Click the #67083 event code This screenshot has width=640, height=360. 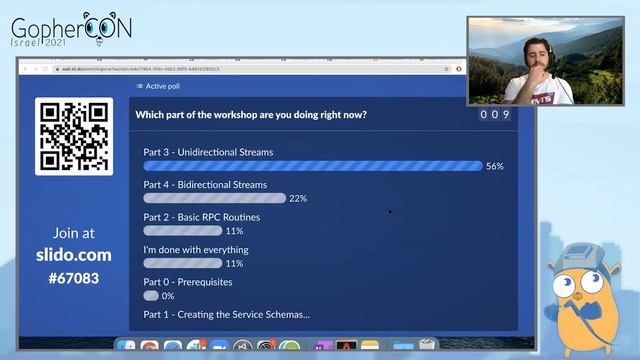[74, 278]
